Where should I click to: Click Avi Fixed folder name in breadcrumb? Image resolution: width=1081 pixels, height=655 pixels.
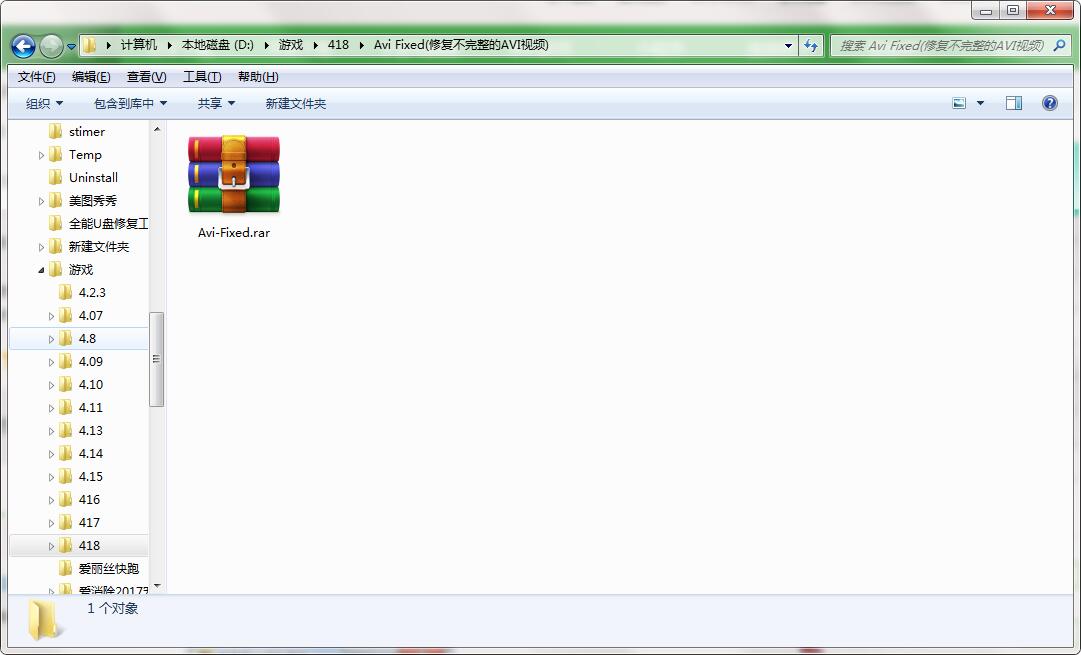[461, 45]
